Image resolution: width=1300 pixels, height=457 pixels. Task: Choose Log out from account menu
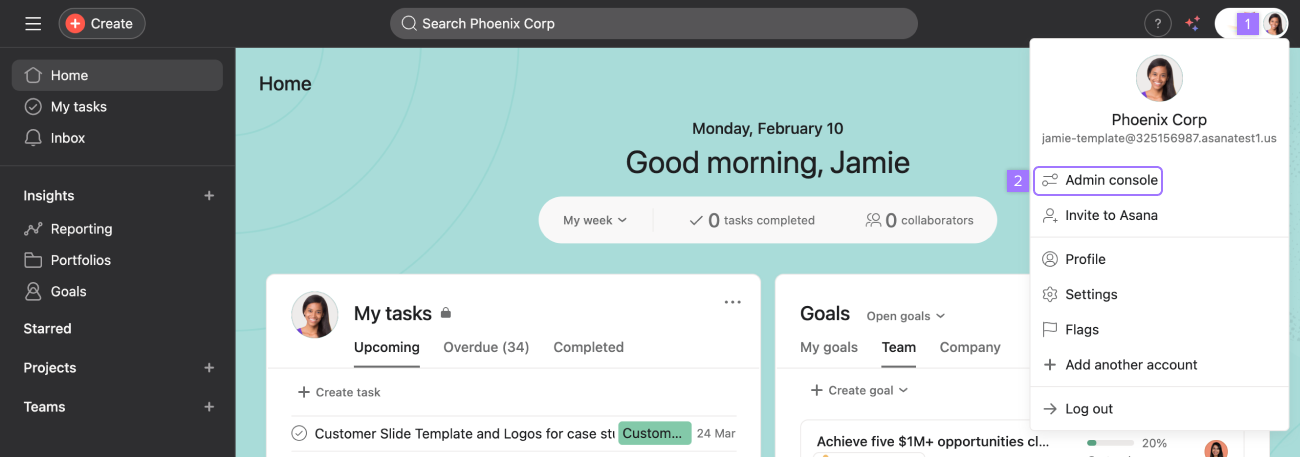1088,409
